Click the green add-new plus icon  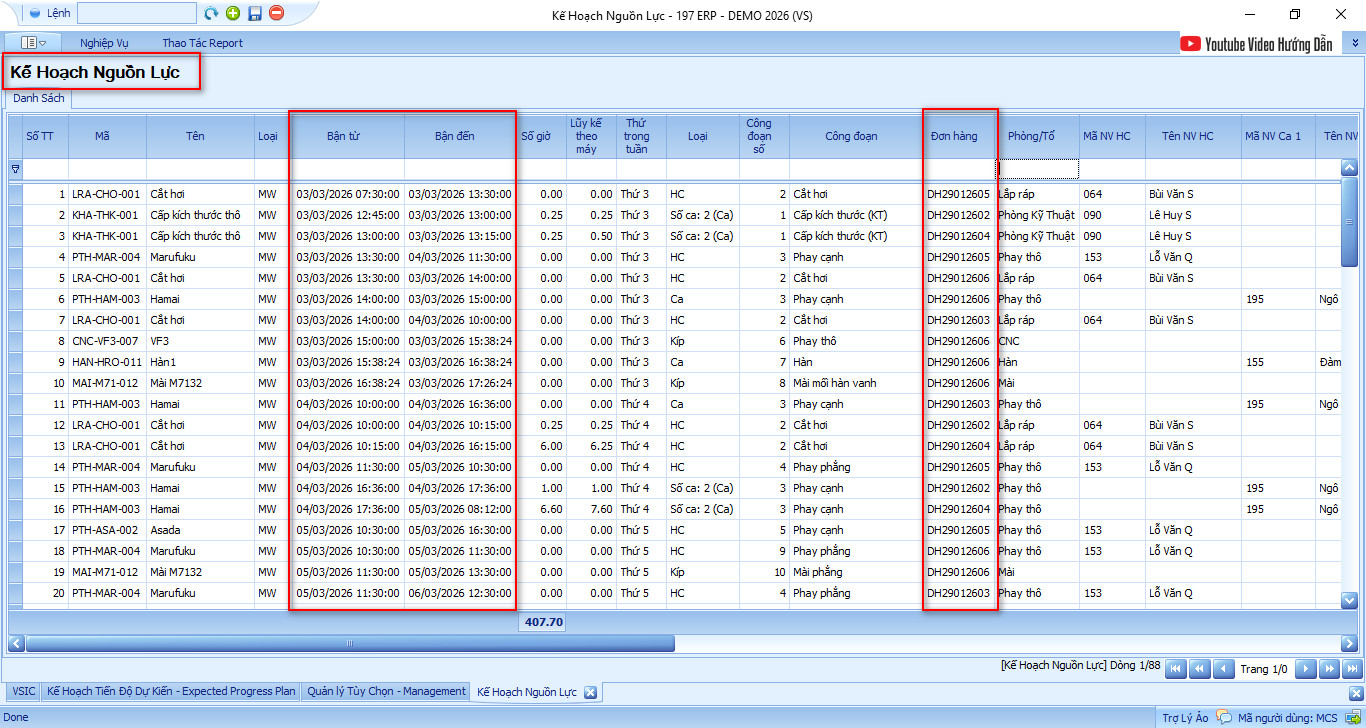pos(232,13)
